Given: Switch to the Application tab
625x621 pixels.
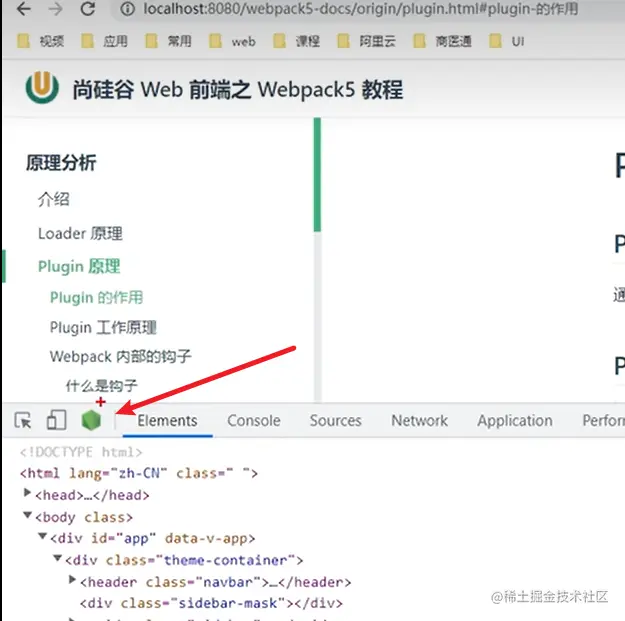Looking at the screenshot, I should [x=515, y=421].
